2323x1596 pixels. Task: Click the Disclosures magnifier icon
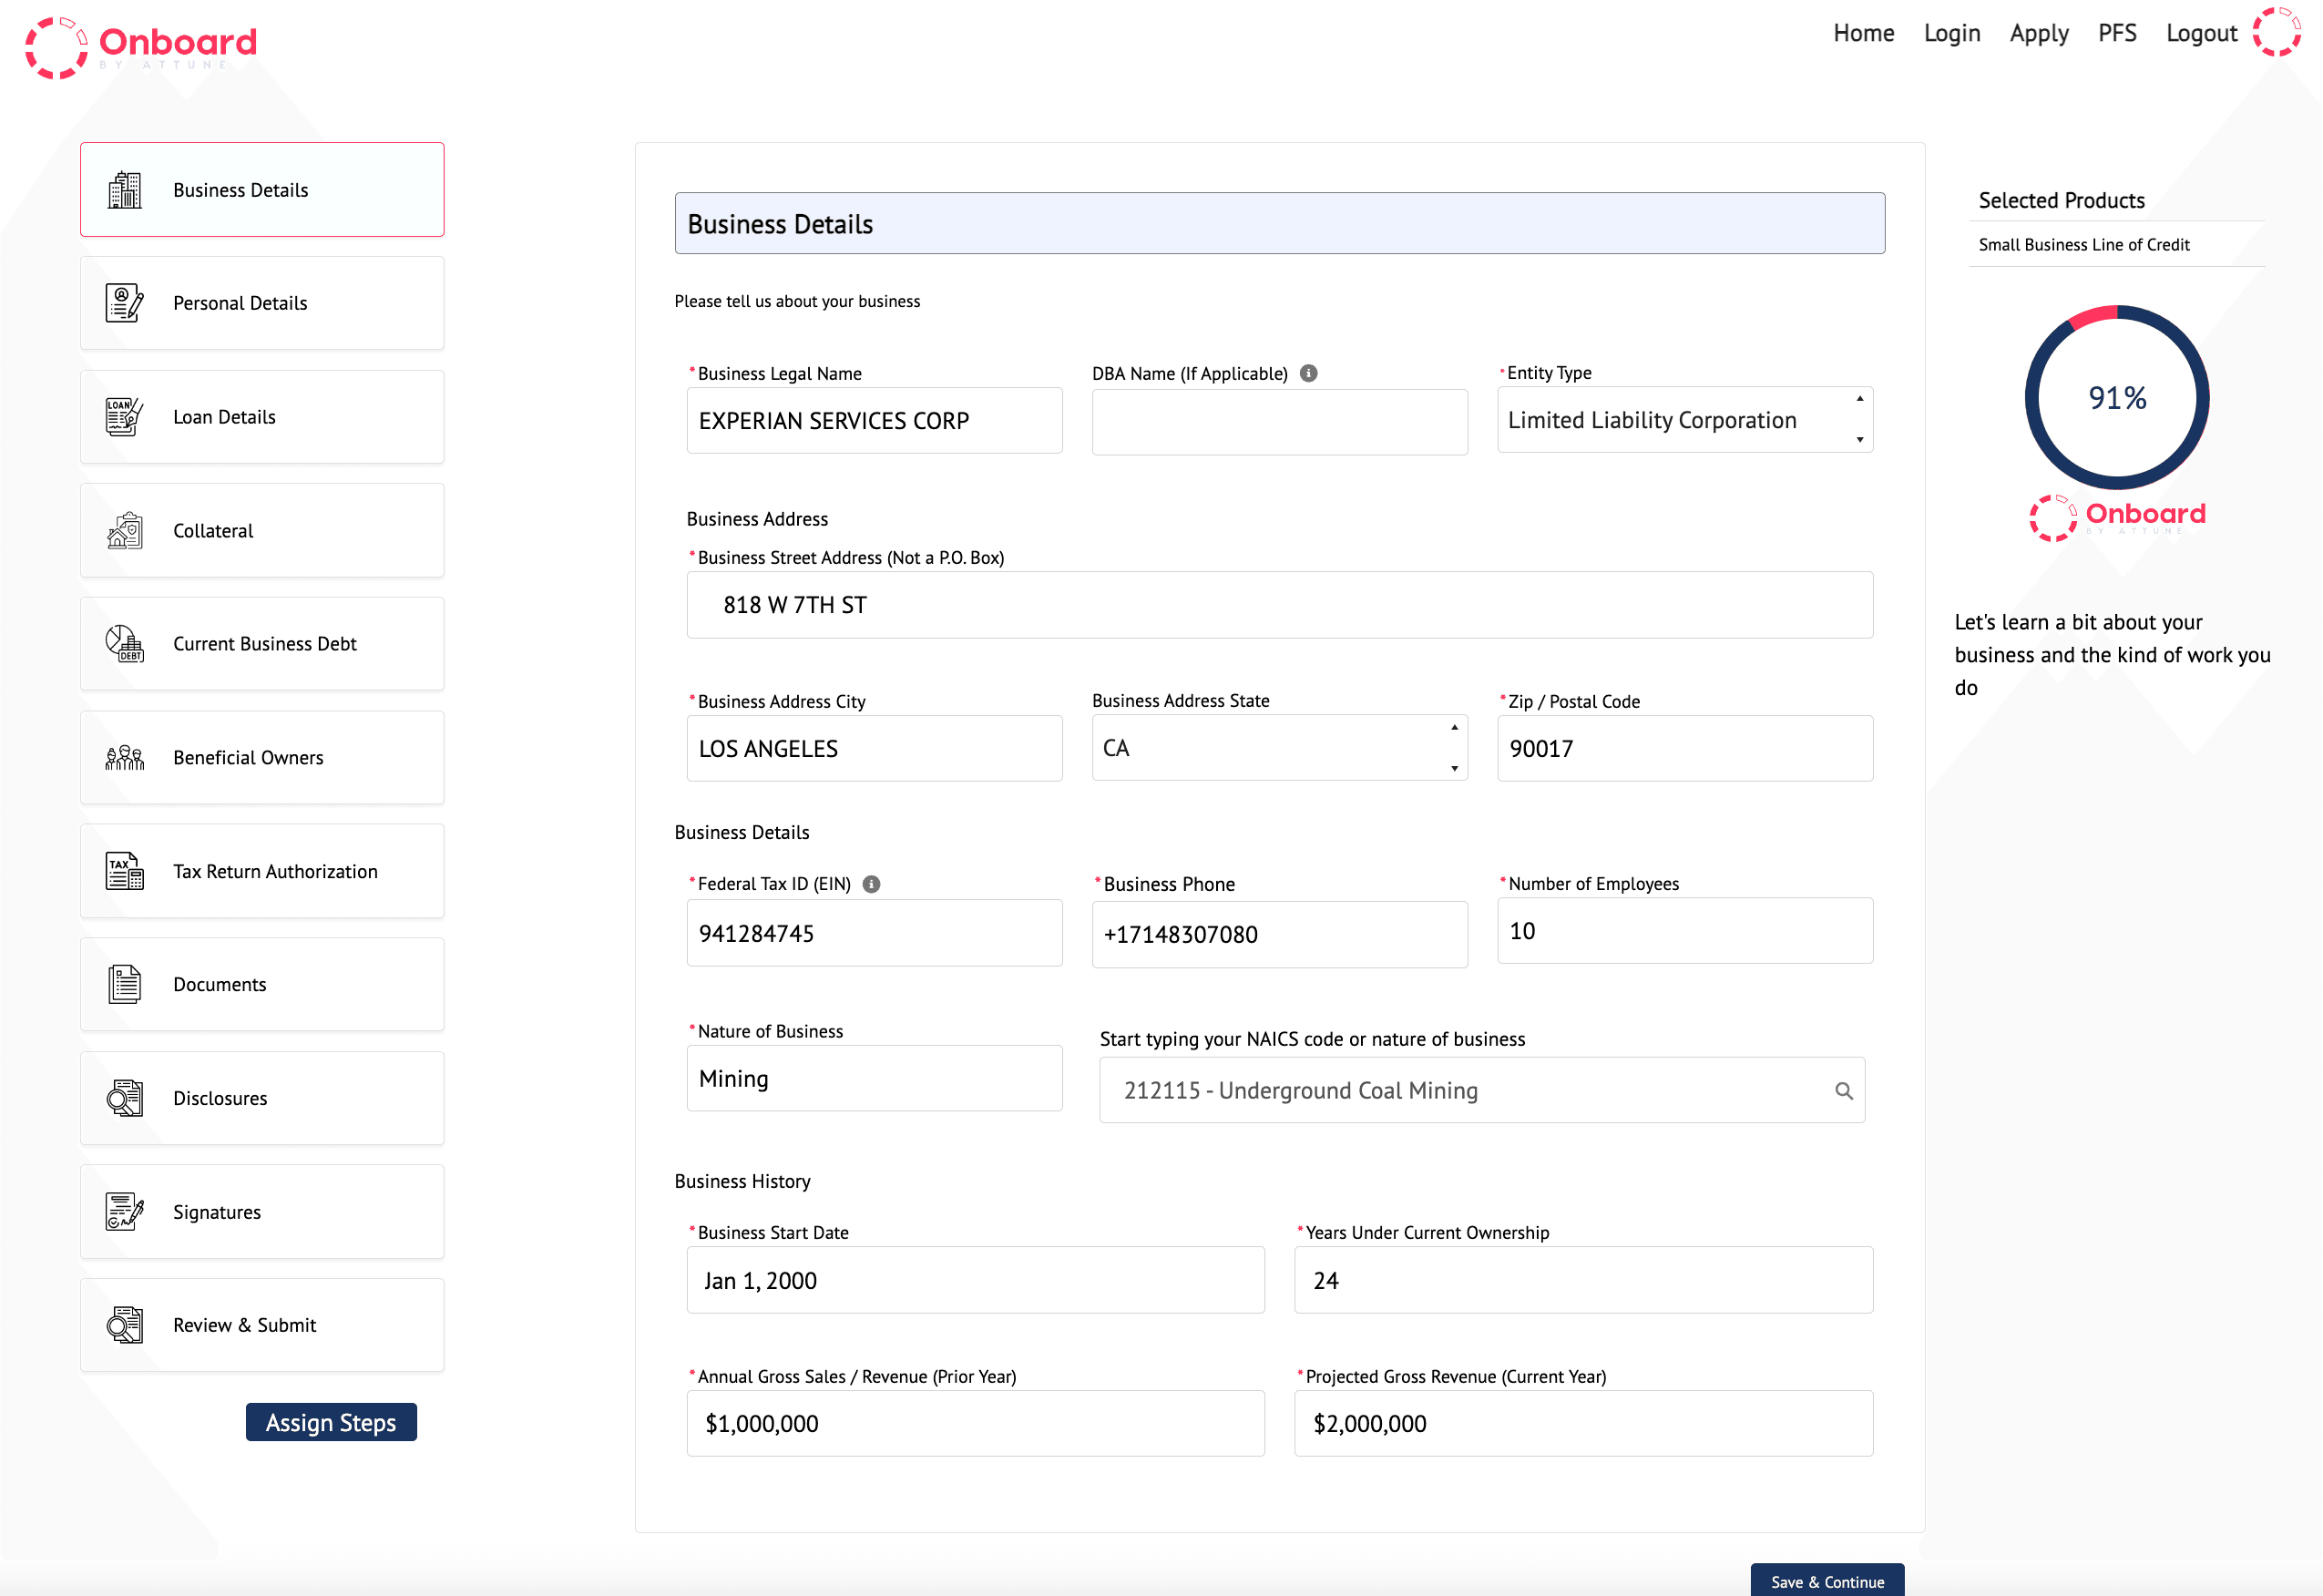[125, 1098]
